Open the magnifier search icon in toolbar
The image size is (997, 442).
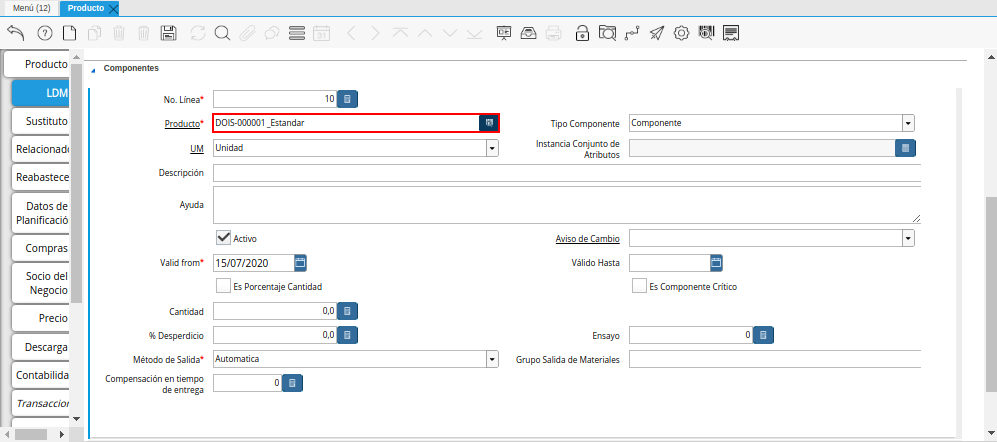click(x=222, y=33)
